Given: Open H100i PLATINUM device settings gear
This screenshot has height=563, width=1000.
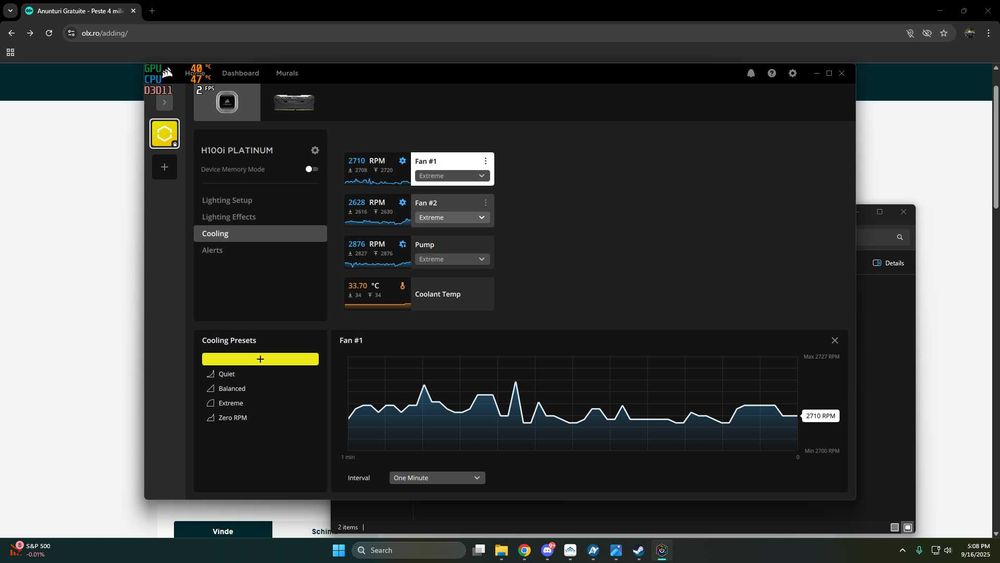Looking at the screenshot, I should point(314,150).
